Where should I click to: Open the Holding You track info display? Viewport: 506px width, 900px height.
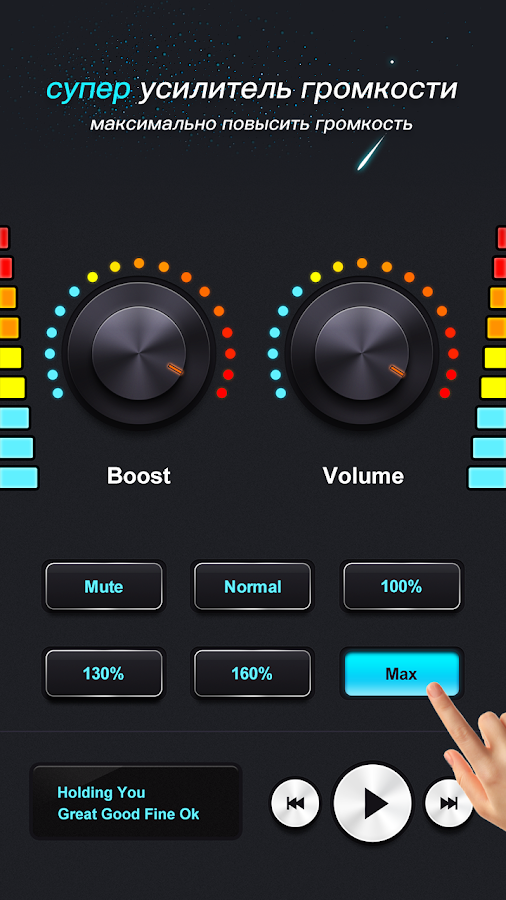136,802
